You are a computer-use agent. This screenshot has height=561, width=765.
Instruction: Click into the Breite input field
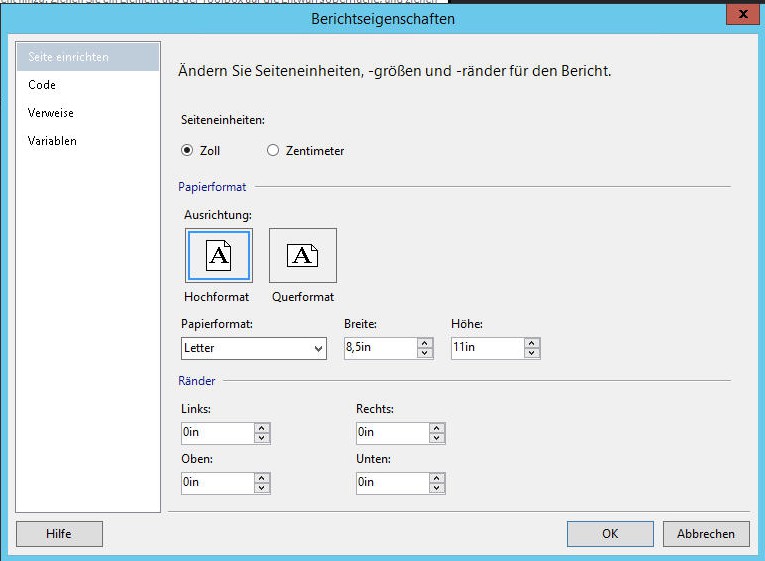click(x=381, y=348)
